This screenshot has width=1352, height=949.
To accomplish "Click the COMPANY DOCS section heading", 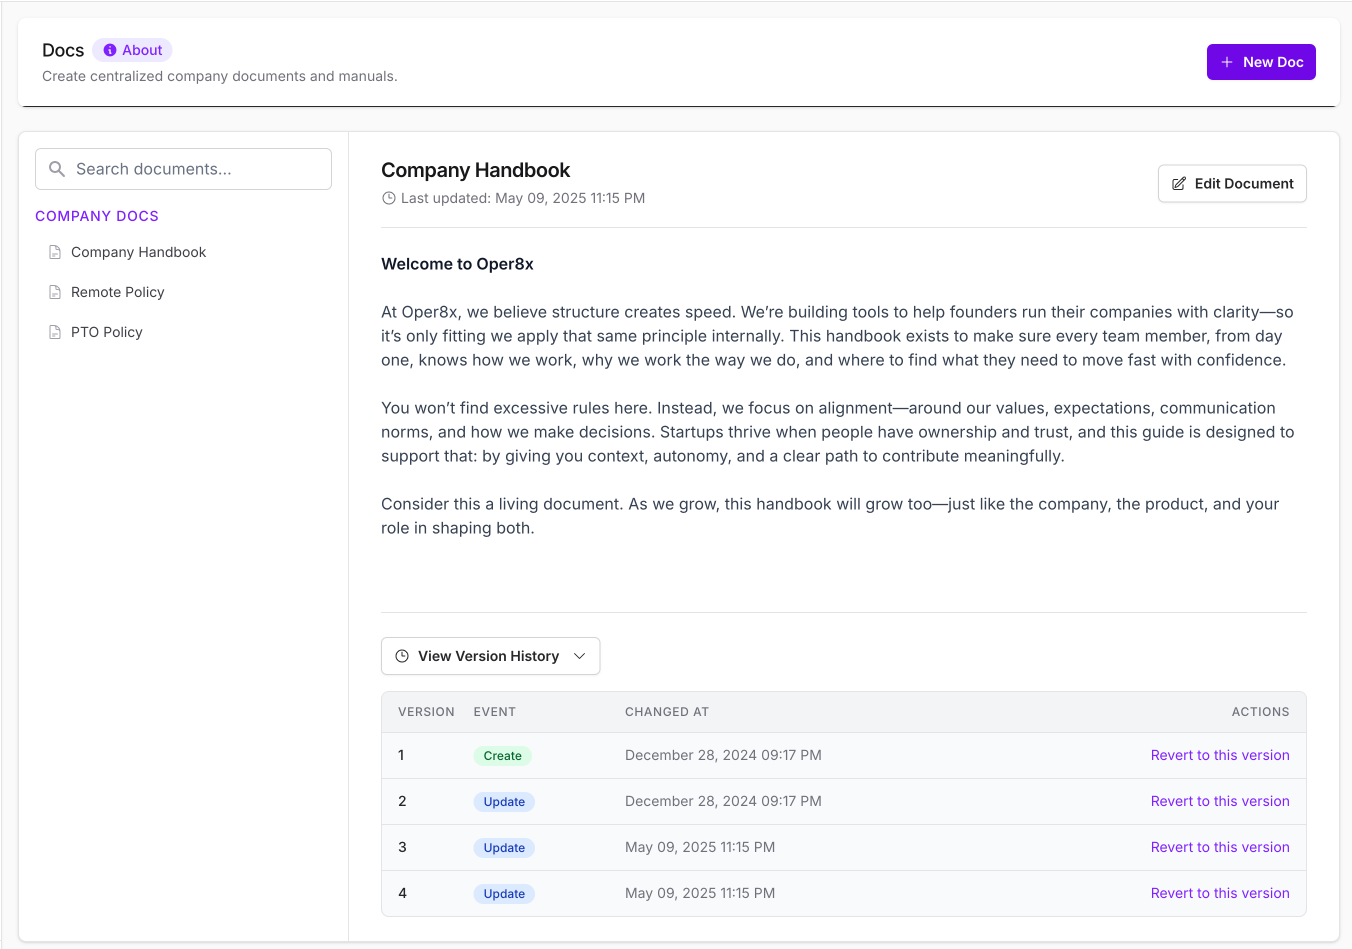I will tap(97, 216).
